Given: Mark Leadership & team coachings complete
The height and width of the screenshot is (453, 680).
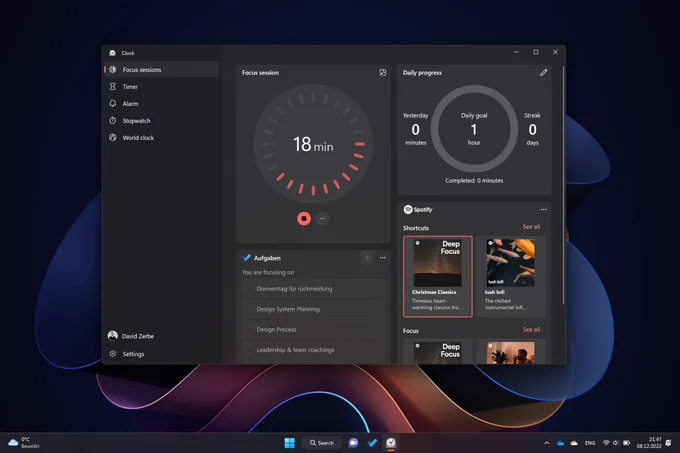Looking at the screenshot, I should coord(249,350).
